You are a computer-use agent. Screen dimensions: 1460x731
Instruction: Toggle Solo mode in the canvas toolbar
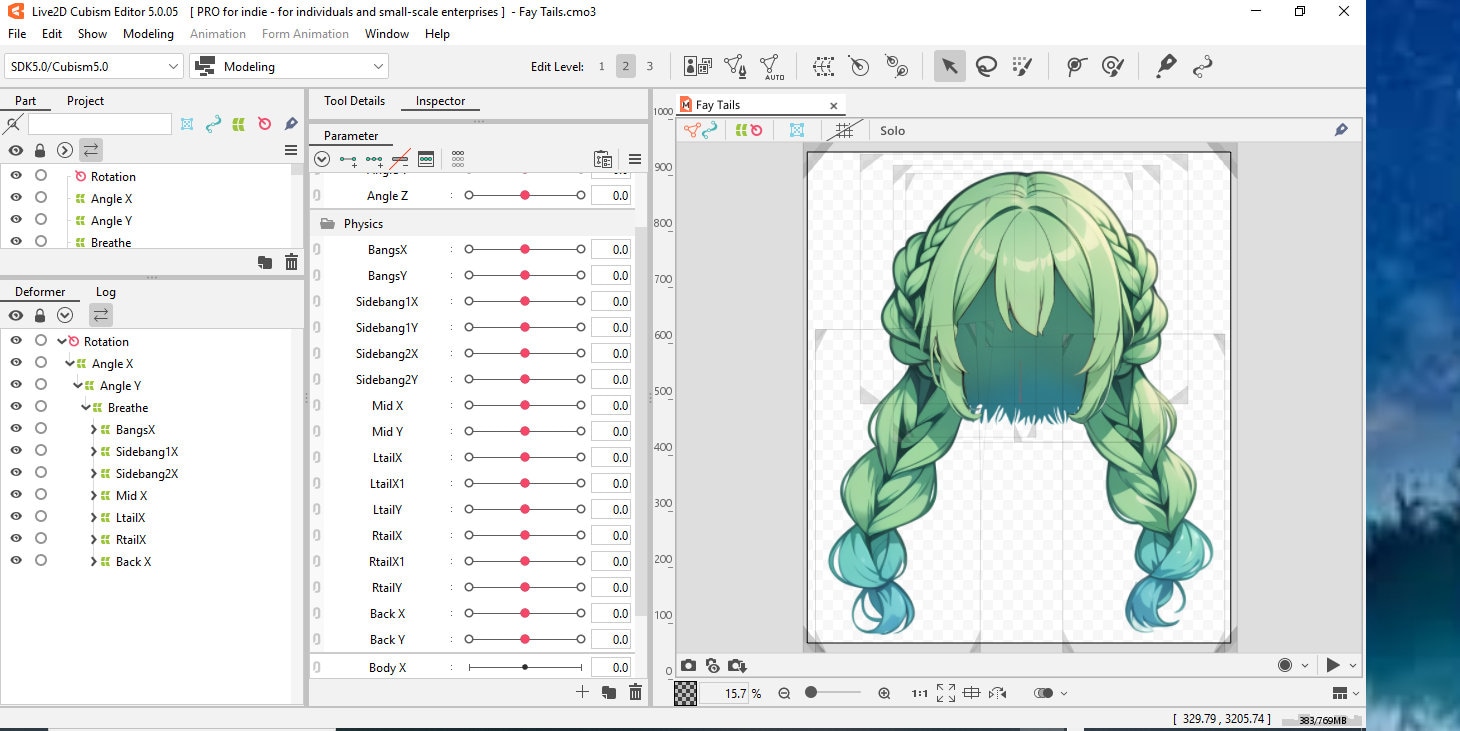coord(892,130)
